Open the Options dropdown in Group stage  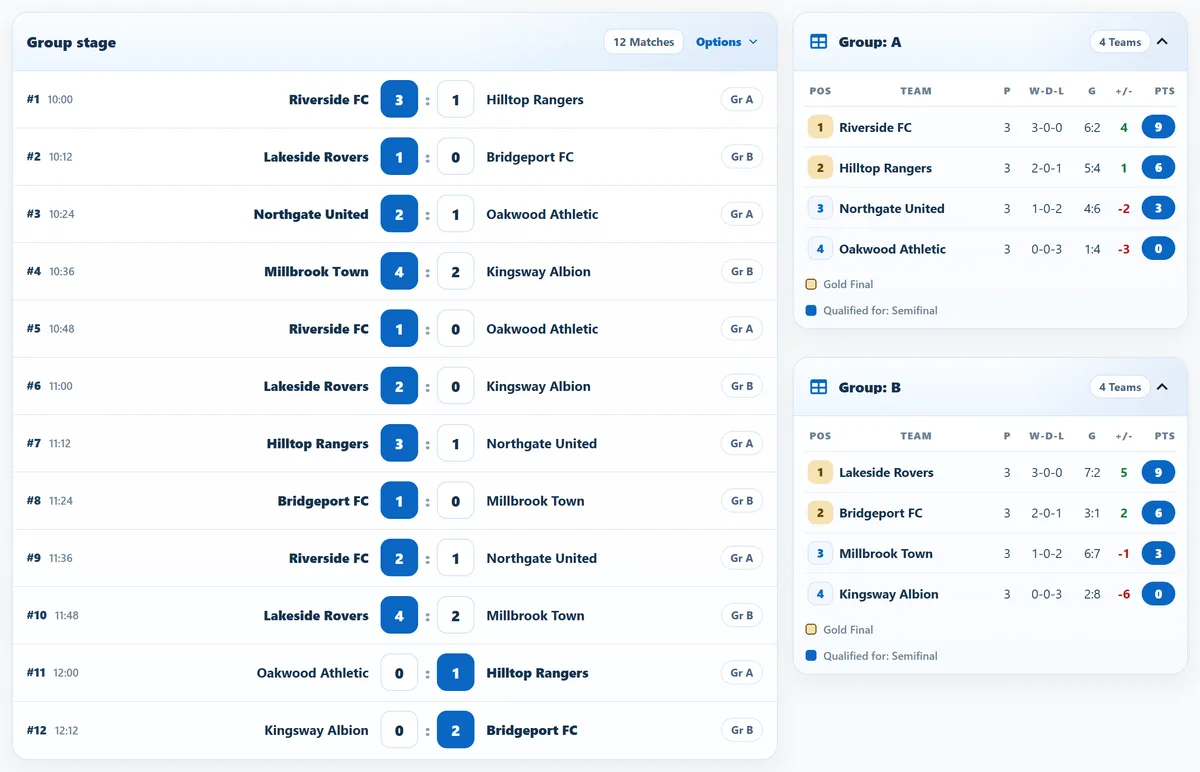pos(727,42)
